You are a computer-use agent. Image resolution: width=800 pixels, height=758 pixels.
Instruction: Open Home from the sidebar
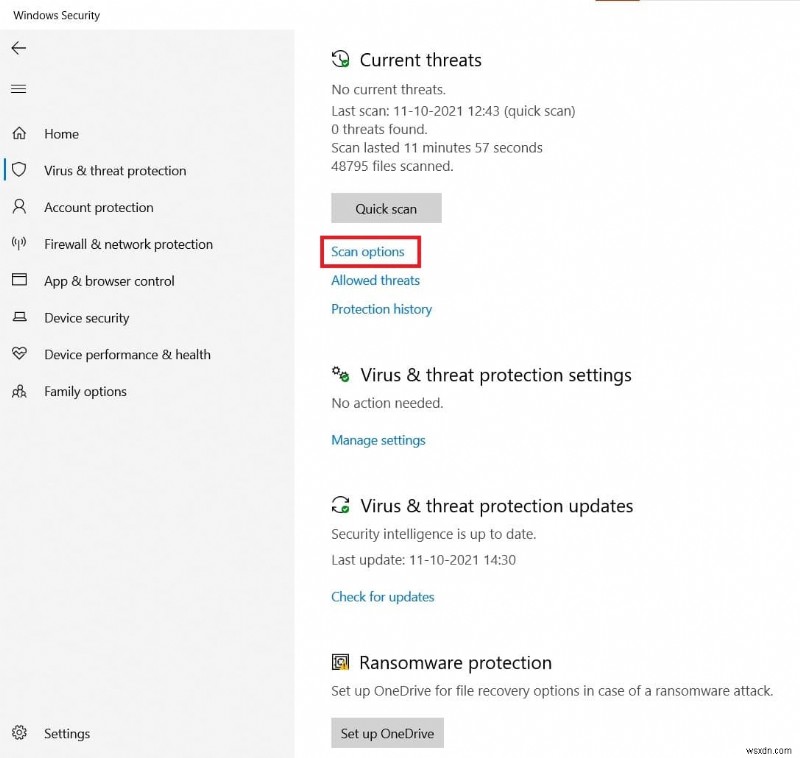point(61,133)
